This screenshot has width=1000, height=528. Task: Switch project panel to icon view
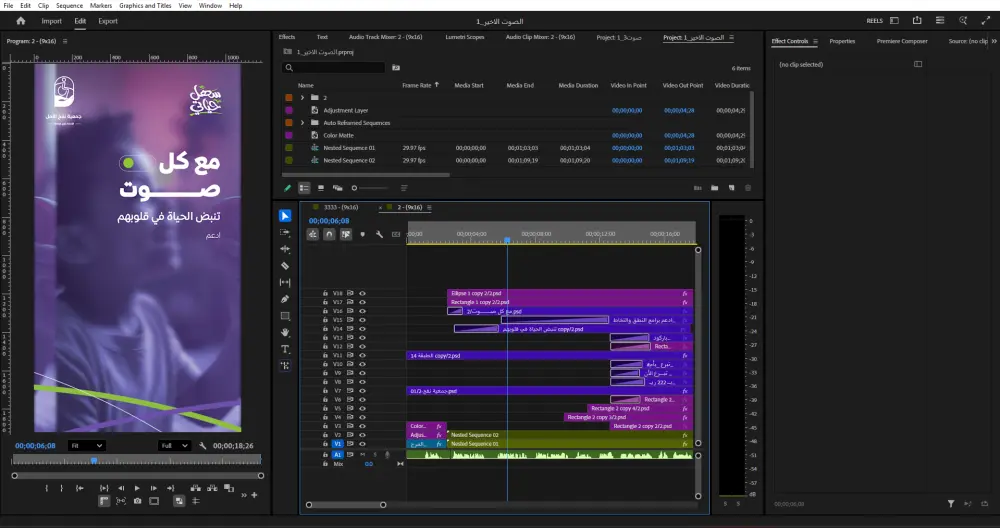320,187
